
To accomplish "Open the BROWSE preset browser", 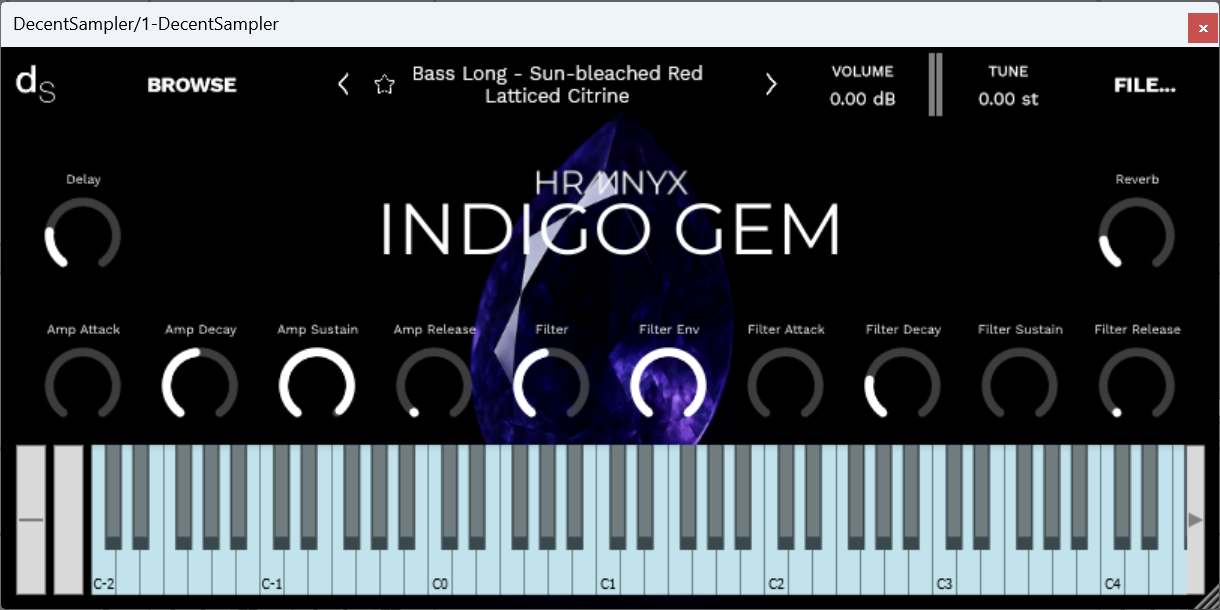I will pyautogui.click(x=191, y=85).
